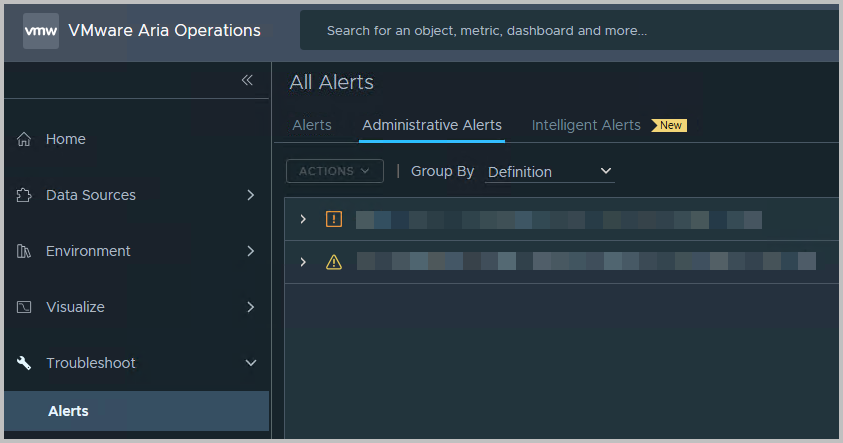Screen dimensions: 843x443
Task: Click the VMware Aria Operations title
Action: (x=164, y=31)
